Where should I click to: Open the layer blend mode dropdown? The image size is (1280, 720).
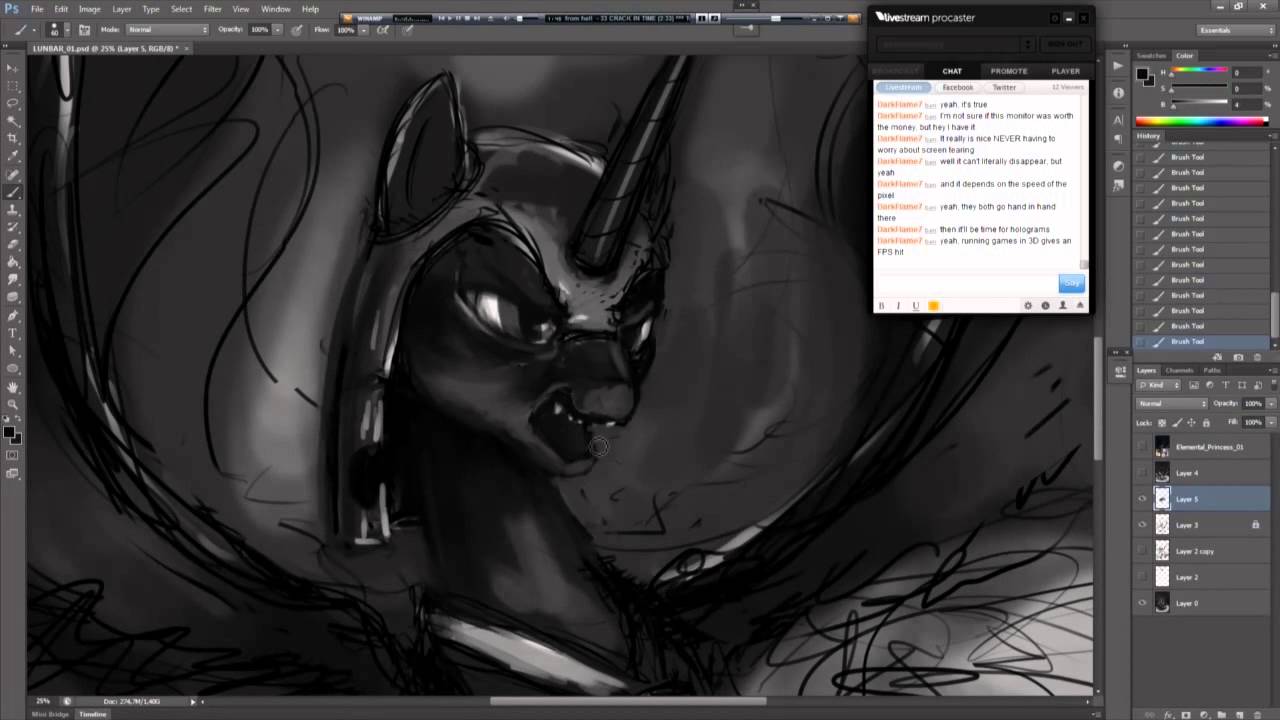click(1172, 403)
